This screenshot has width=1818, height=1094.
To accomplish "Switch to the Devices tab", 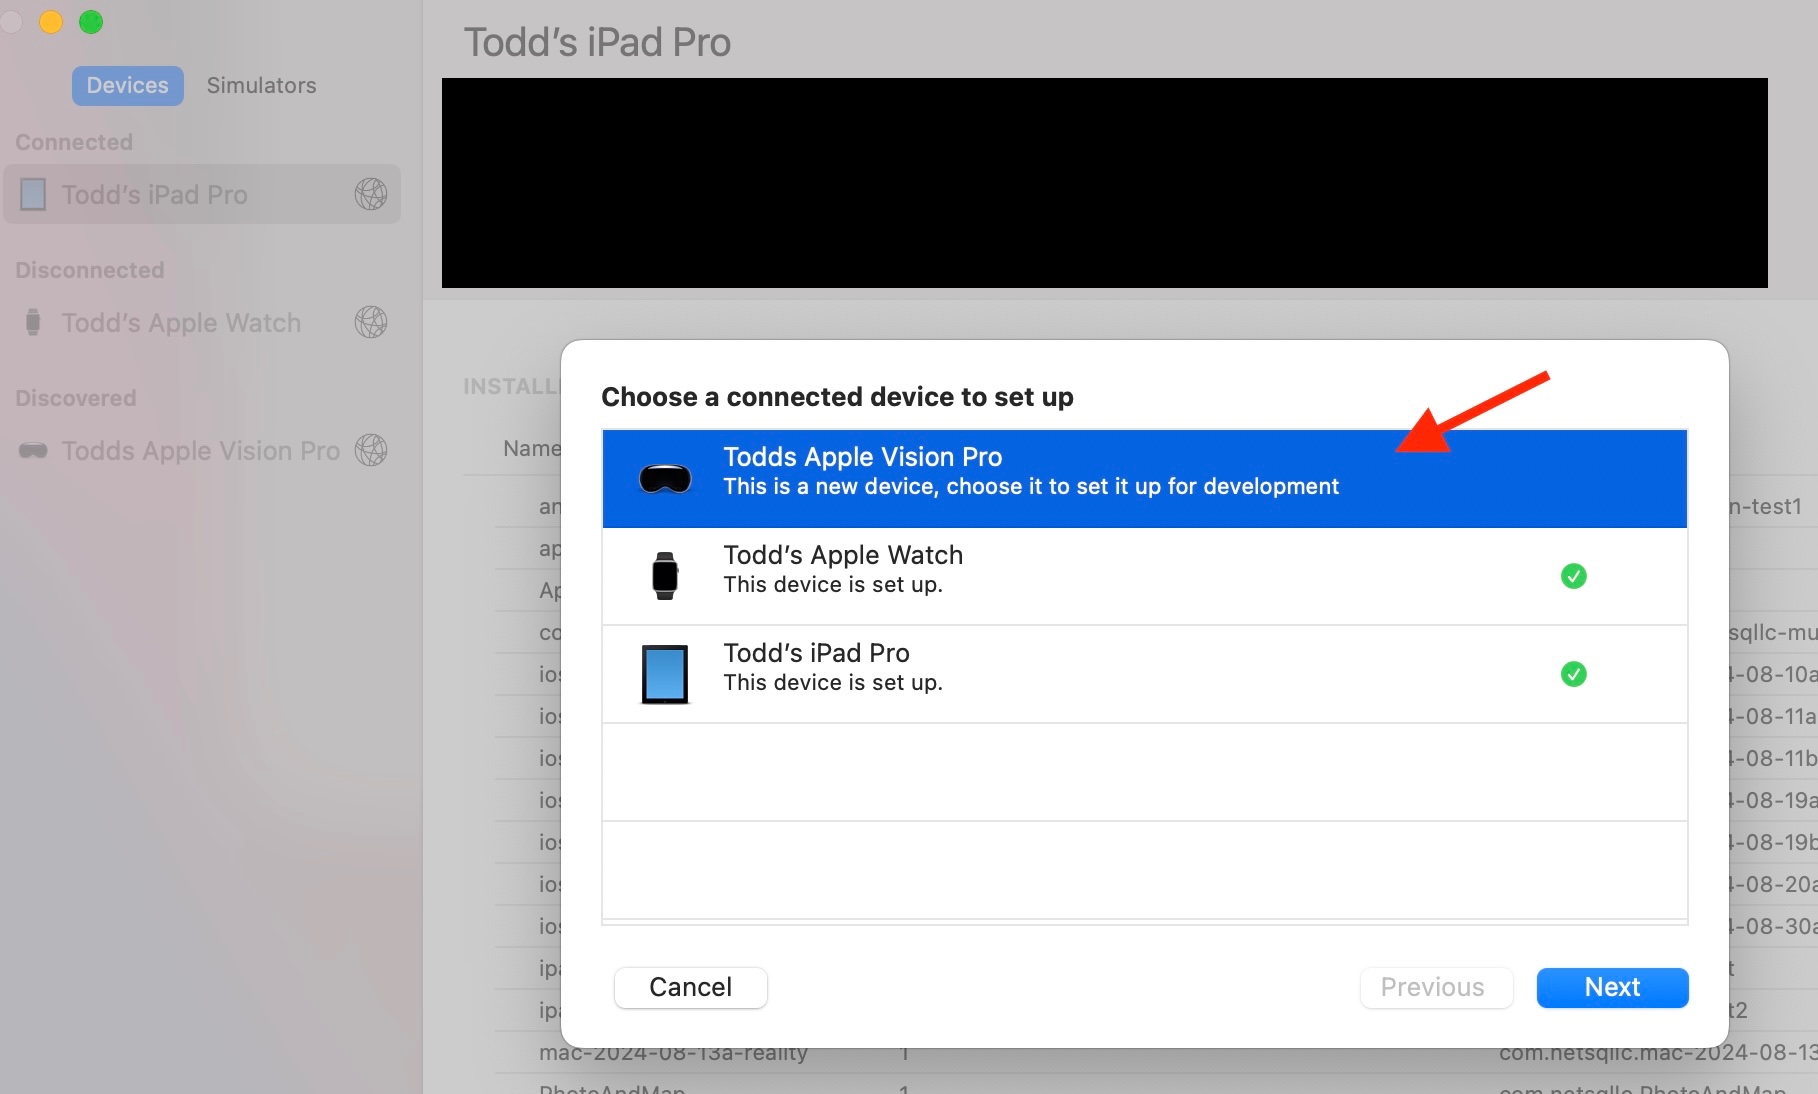I will click(127, 86).
